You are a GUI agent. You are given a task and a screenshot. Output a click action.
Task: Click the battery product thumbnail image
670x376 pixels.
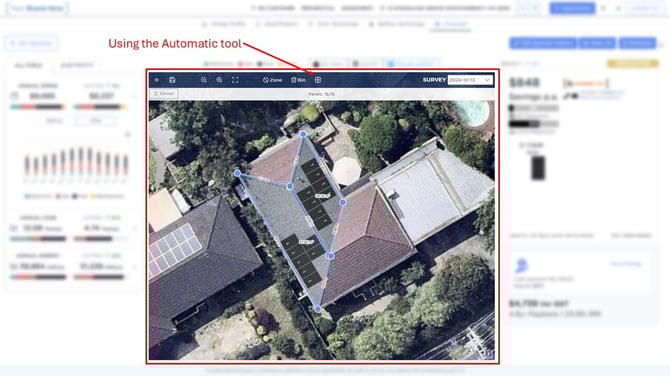click(538, 168)
